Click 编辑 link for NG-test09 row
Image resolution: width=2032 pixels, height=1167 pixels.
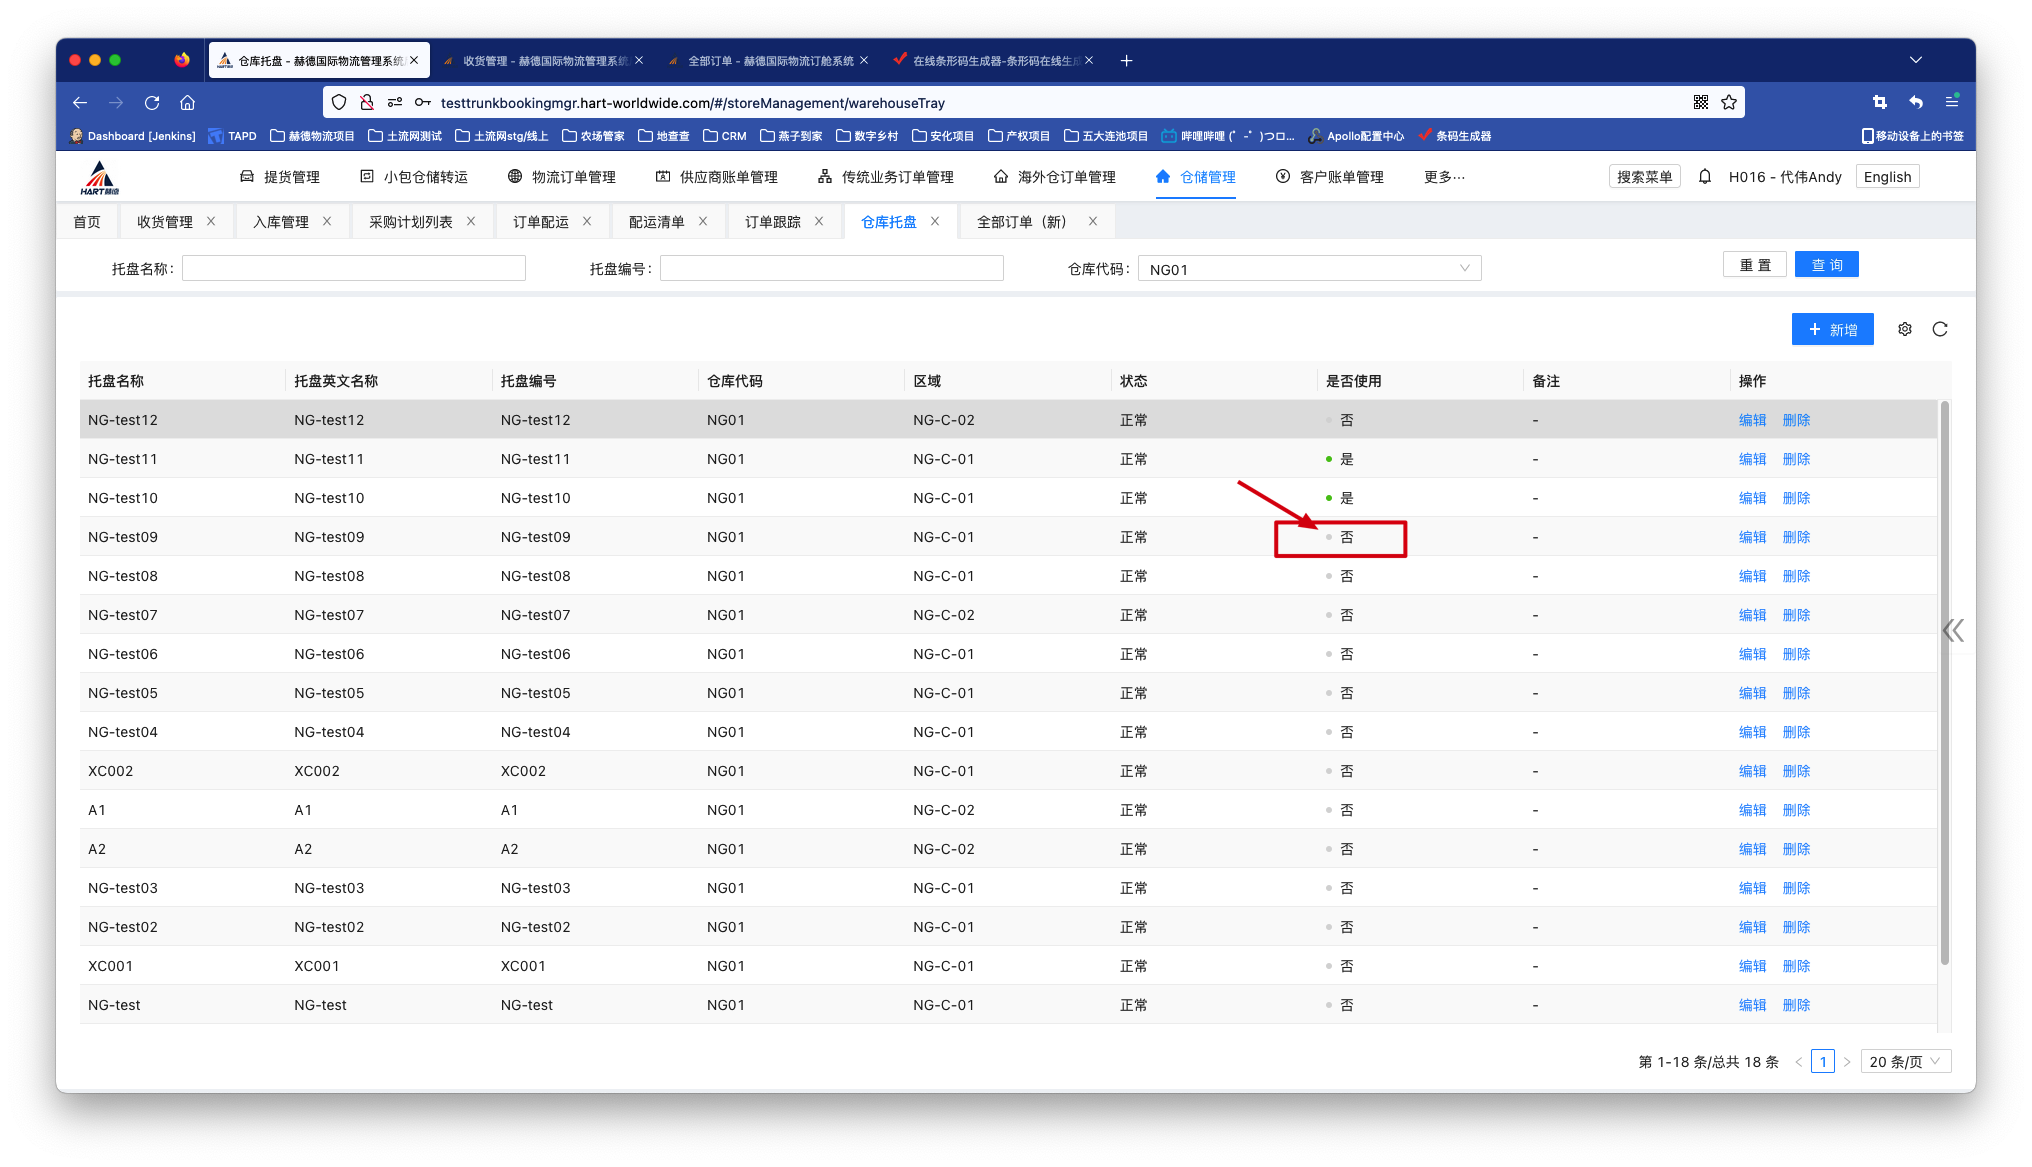[x=1752, y=537]
